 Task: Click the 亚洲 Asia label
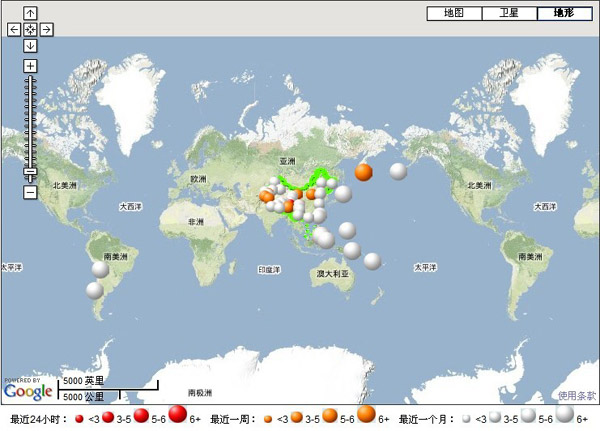[287, 161]
